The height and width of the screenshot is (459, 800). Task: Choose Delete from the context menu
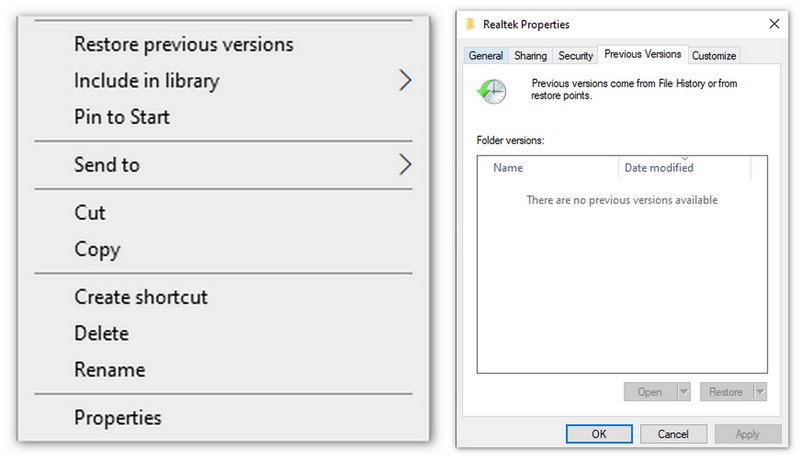pyautogui.click(x=101, y=333)
